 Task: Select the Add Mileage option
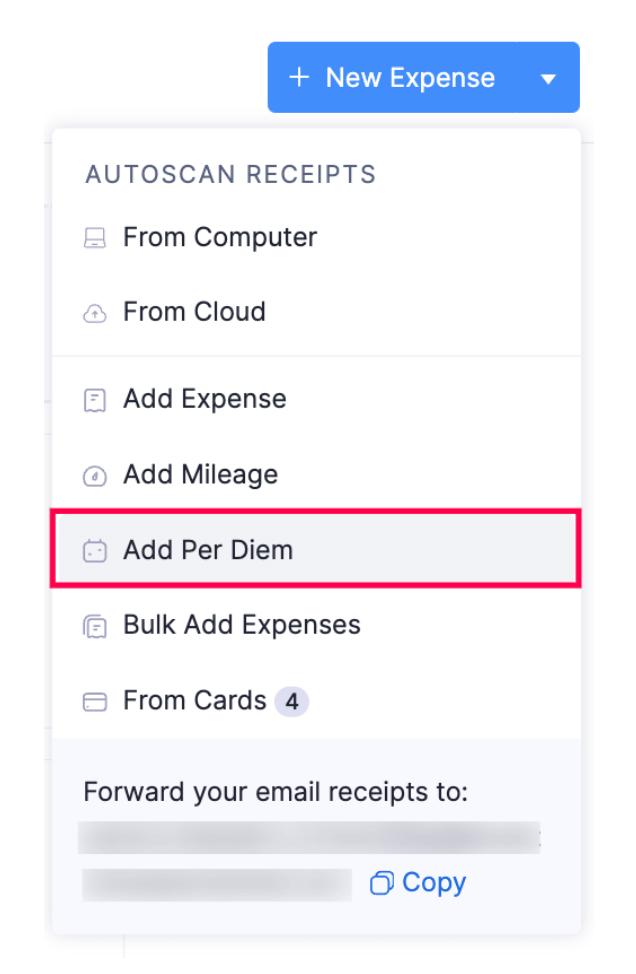[199, 474]
